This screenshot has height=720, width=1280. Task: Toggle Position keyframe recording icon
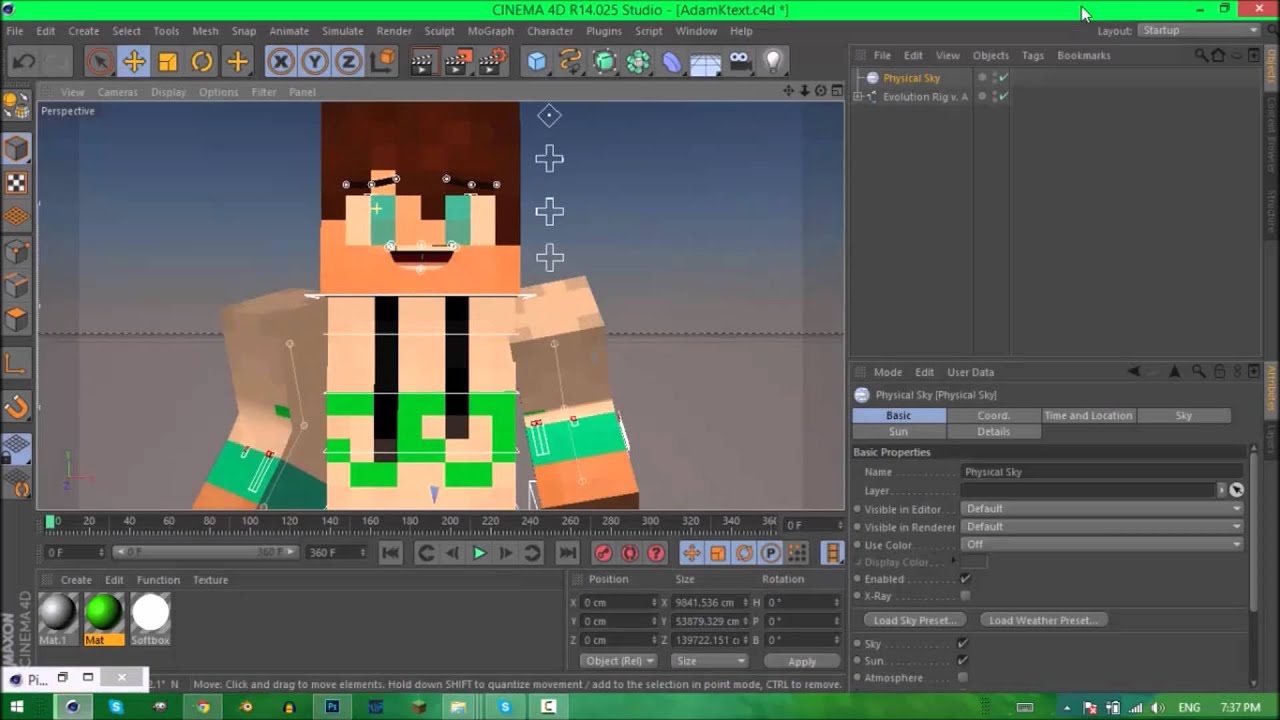(x=692, y=553)
